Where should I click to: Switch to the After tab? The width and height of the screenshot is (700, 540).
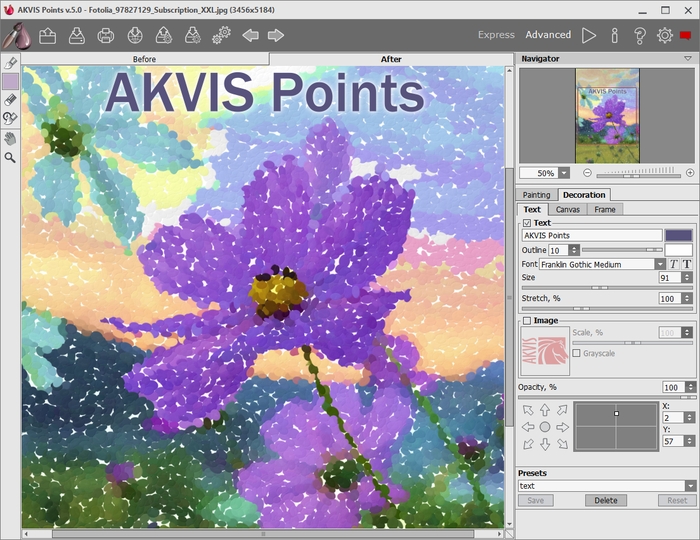391,59
